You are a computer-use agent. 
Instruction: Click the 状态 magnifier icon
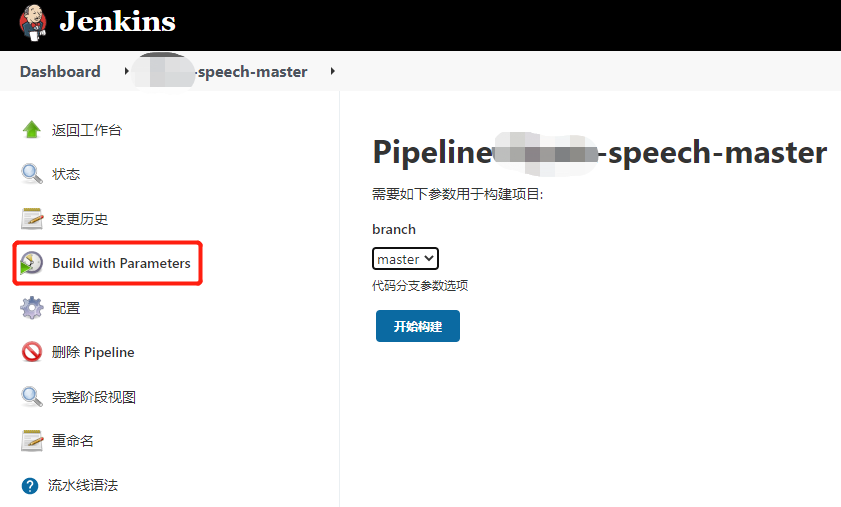pos(32,174)
